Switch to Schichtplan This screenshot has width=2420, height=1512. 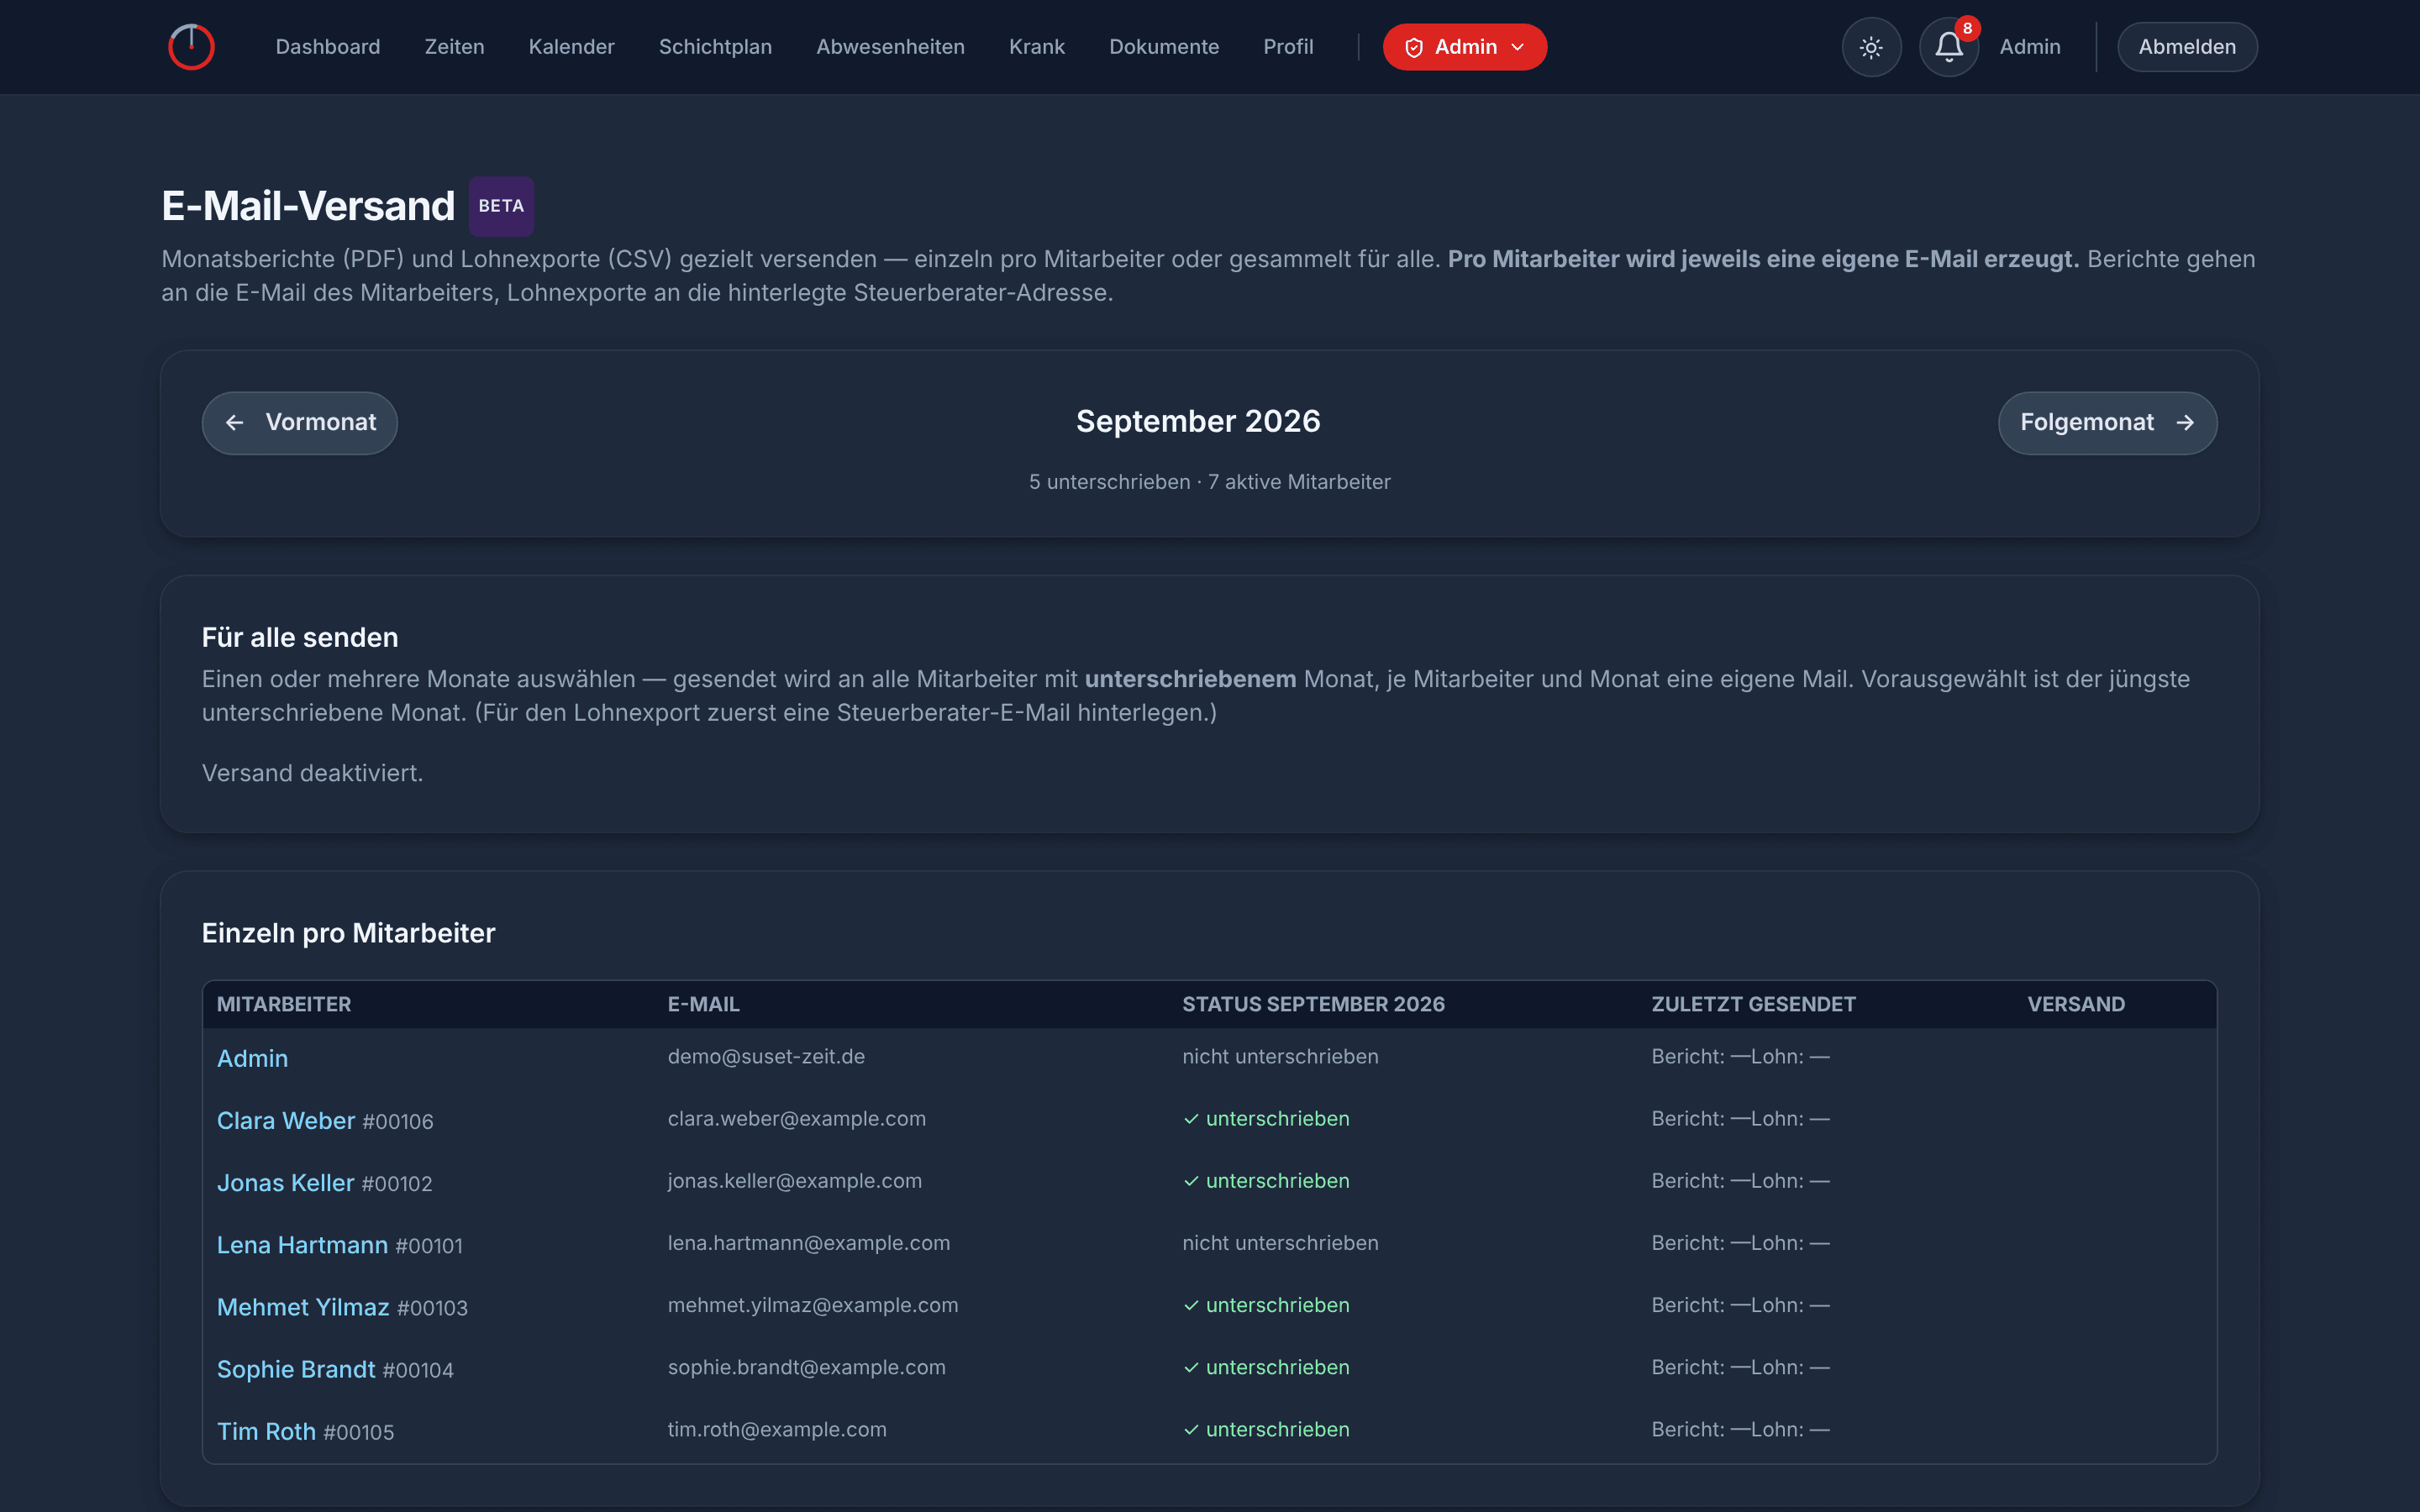[715, 47]
